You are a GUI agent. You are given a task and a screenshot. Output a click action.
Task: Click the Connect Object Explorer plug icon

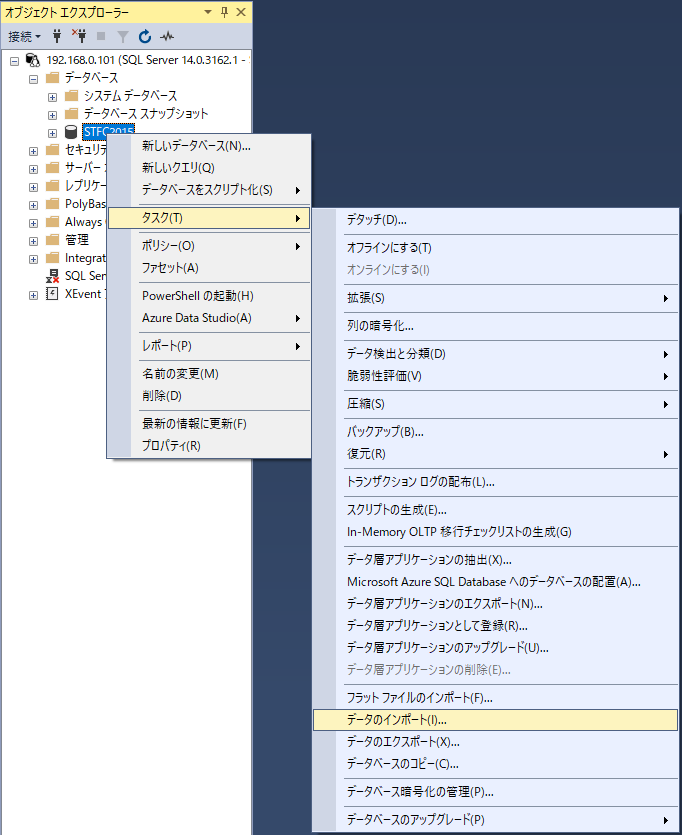tap(57, 36)
